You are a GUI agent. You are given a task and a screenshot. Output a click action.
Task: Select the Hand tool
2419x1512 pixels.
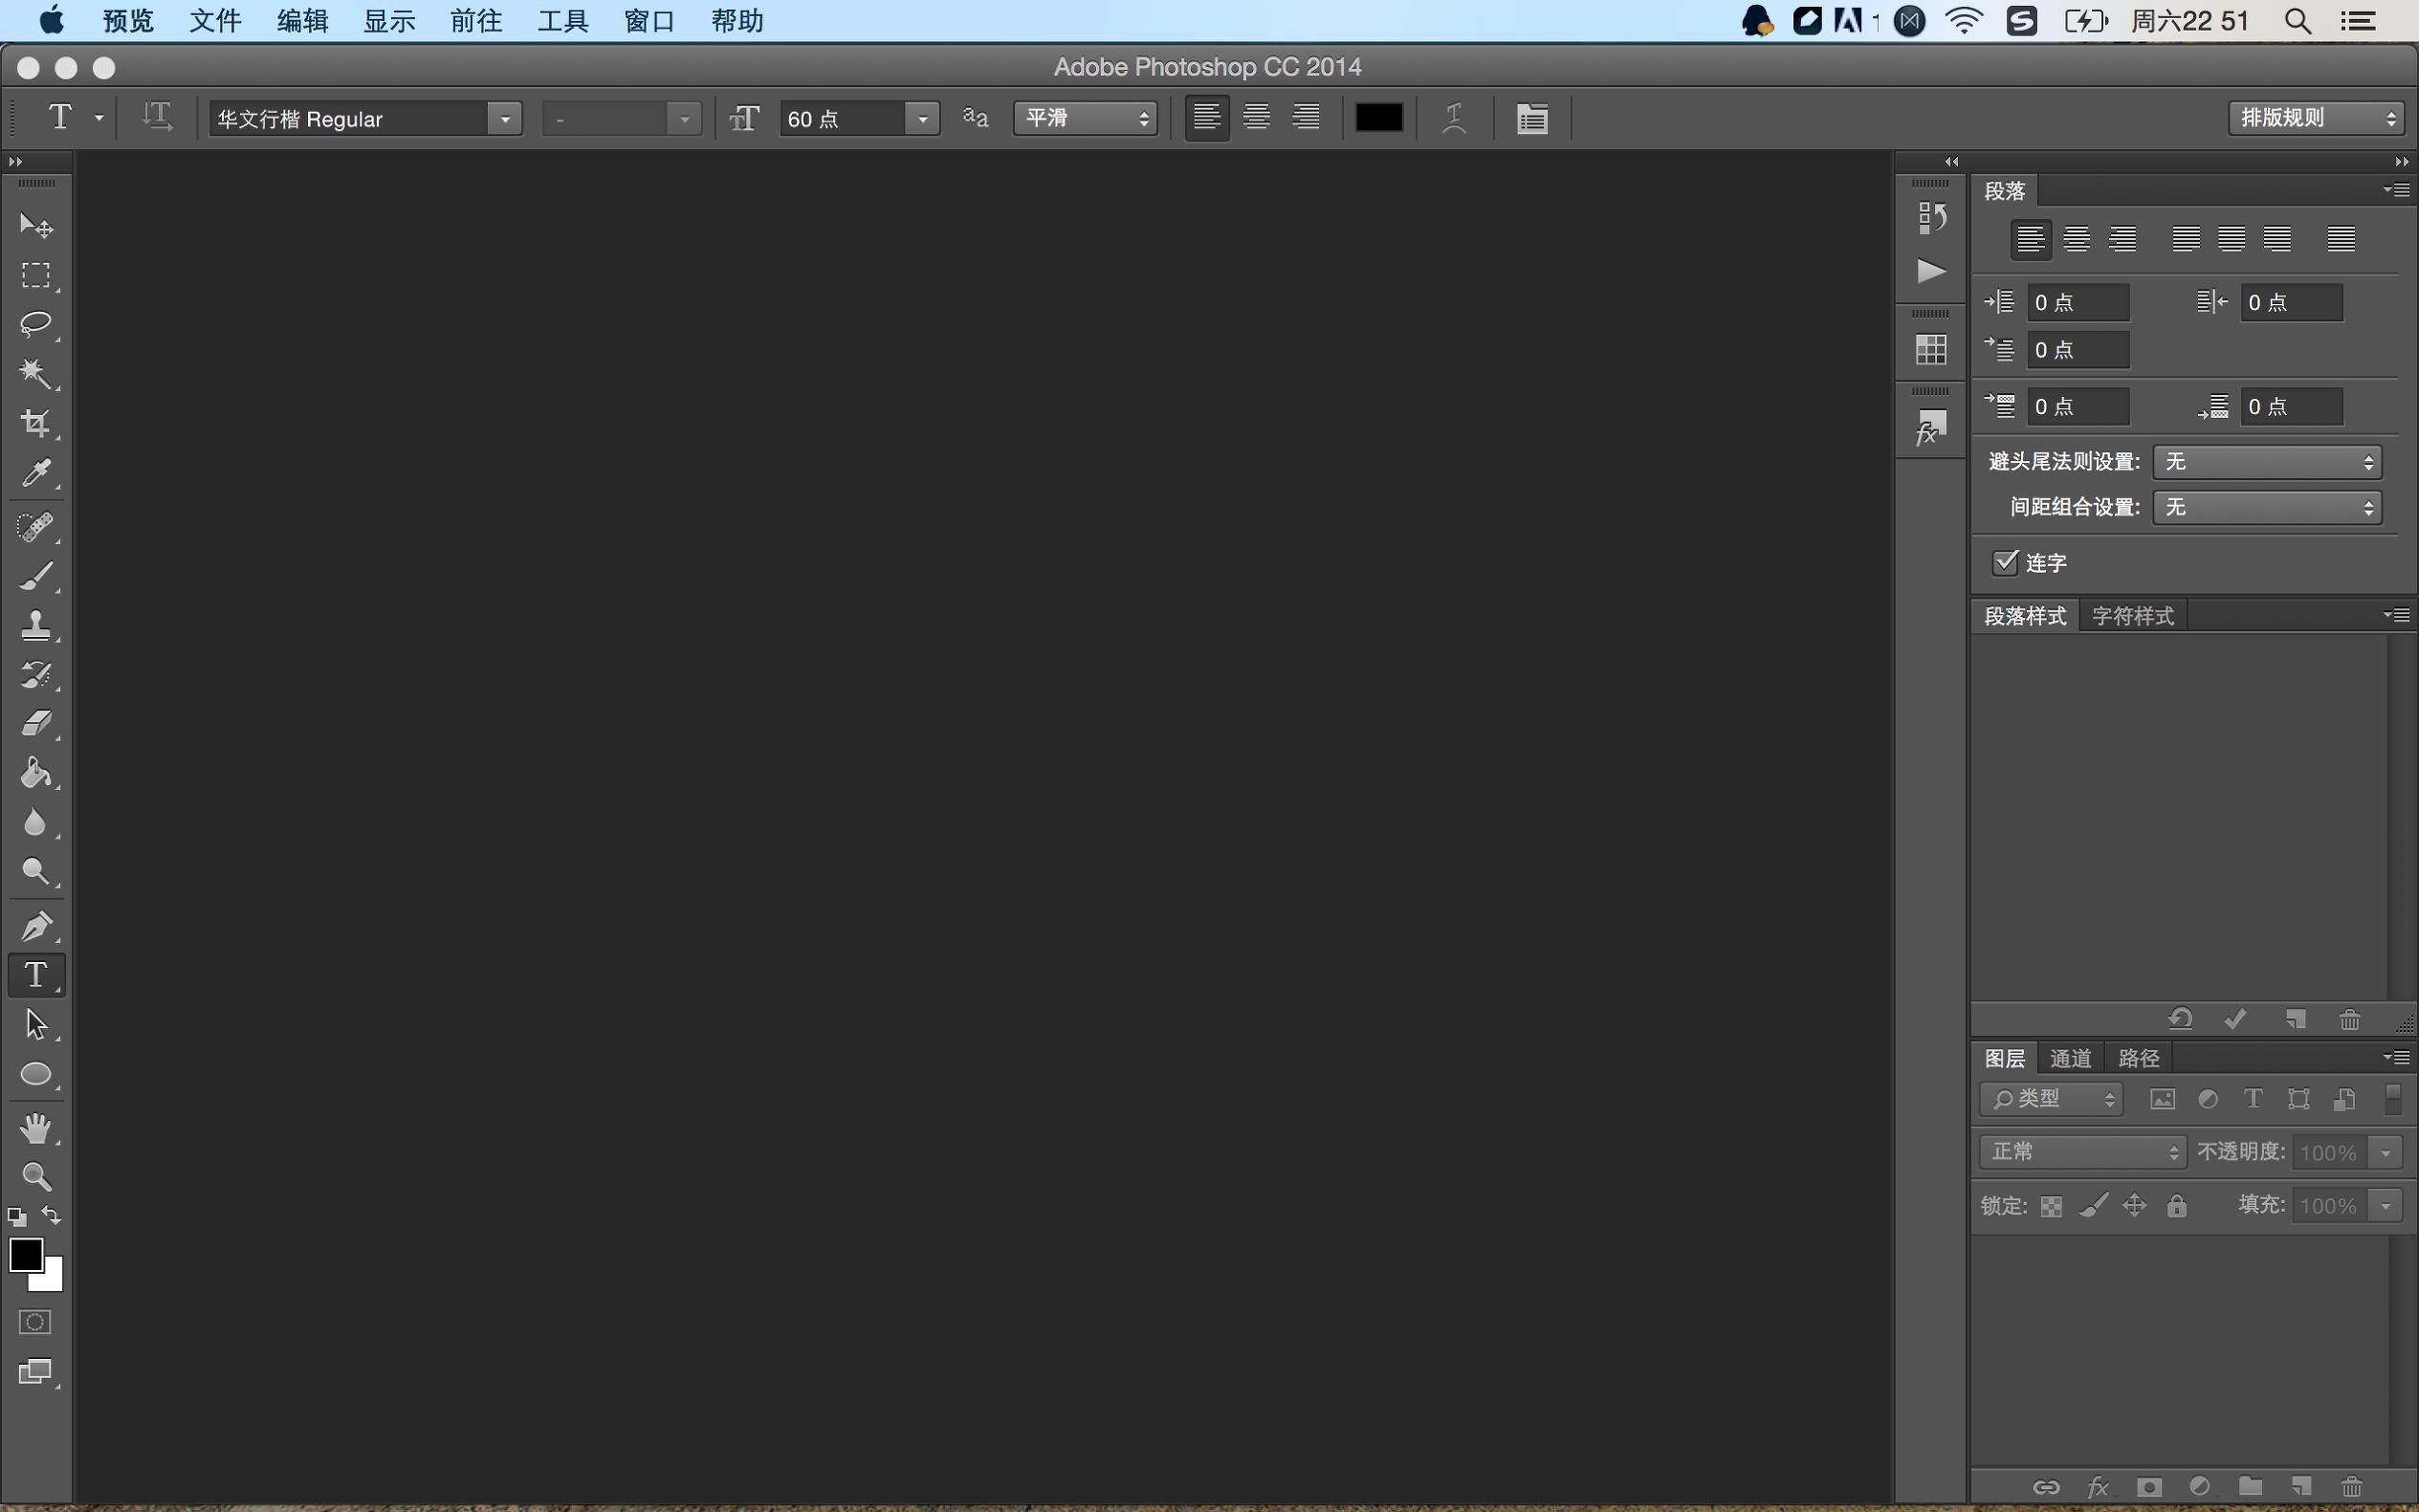(x=36, y=1127)
